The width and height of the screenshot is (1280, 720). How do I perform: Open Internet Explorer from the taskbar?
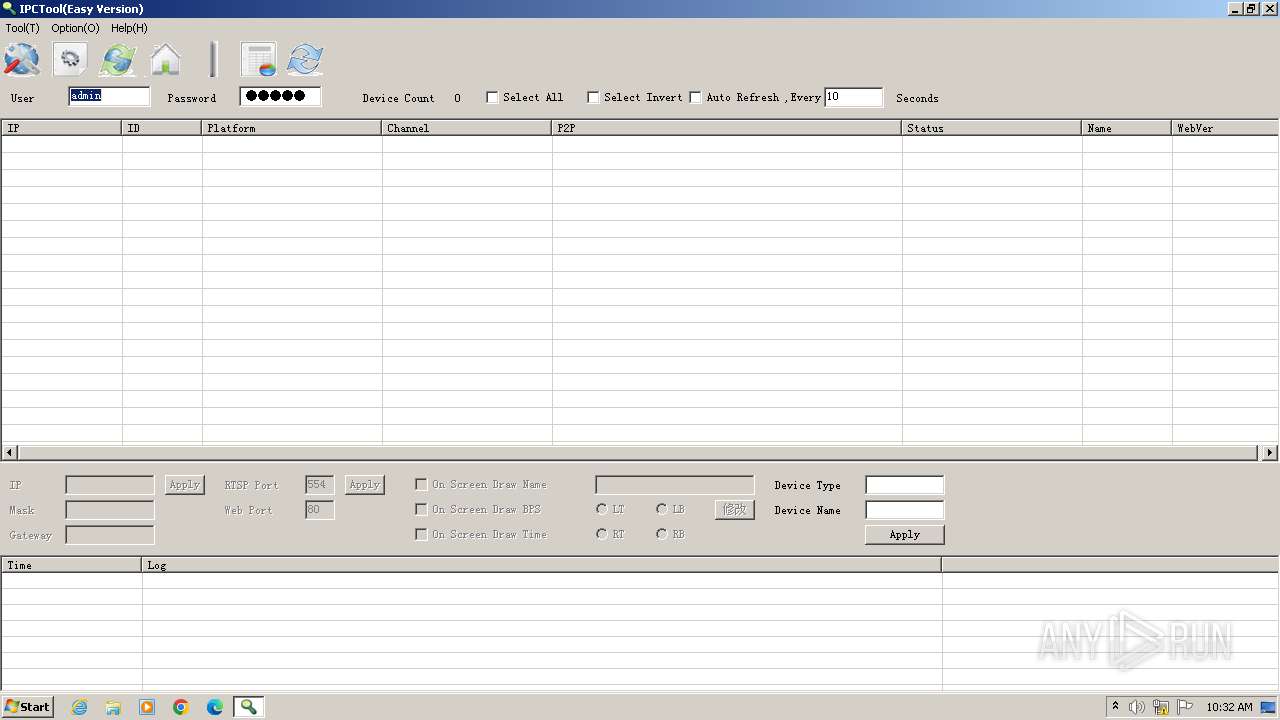79,707
